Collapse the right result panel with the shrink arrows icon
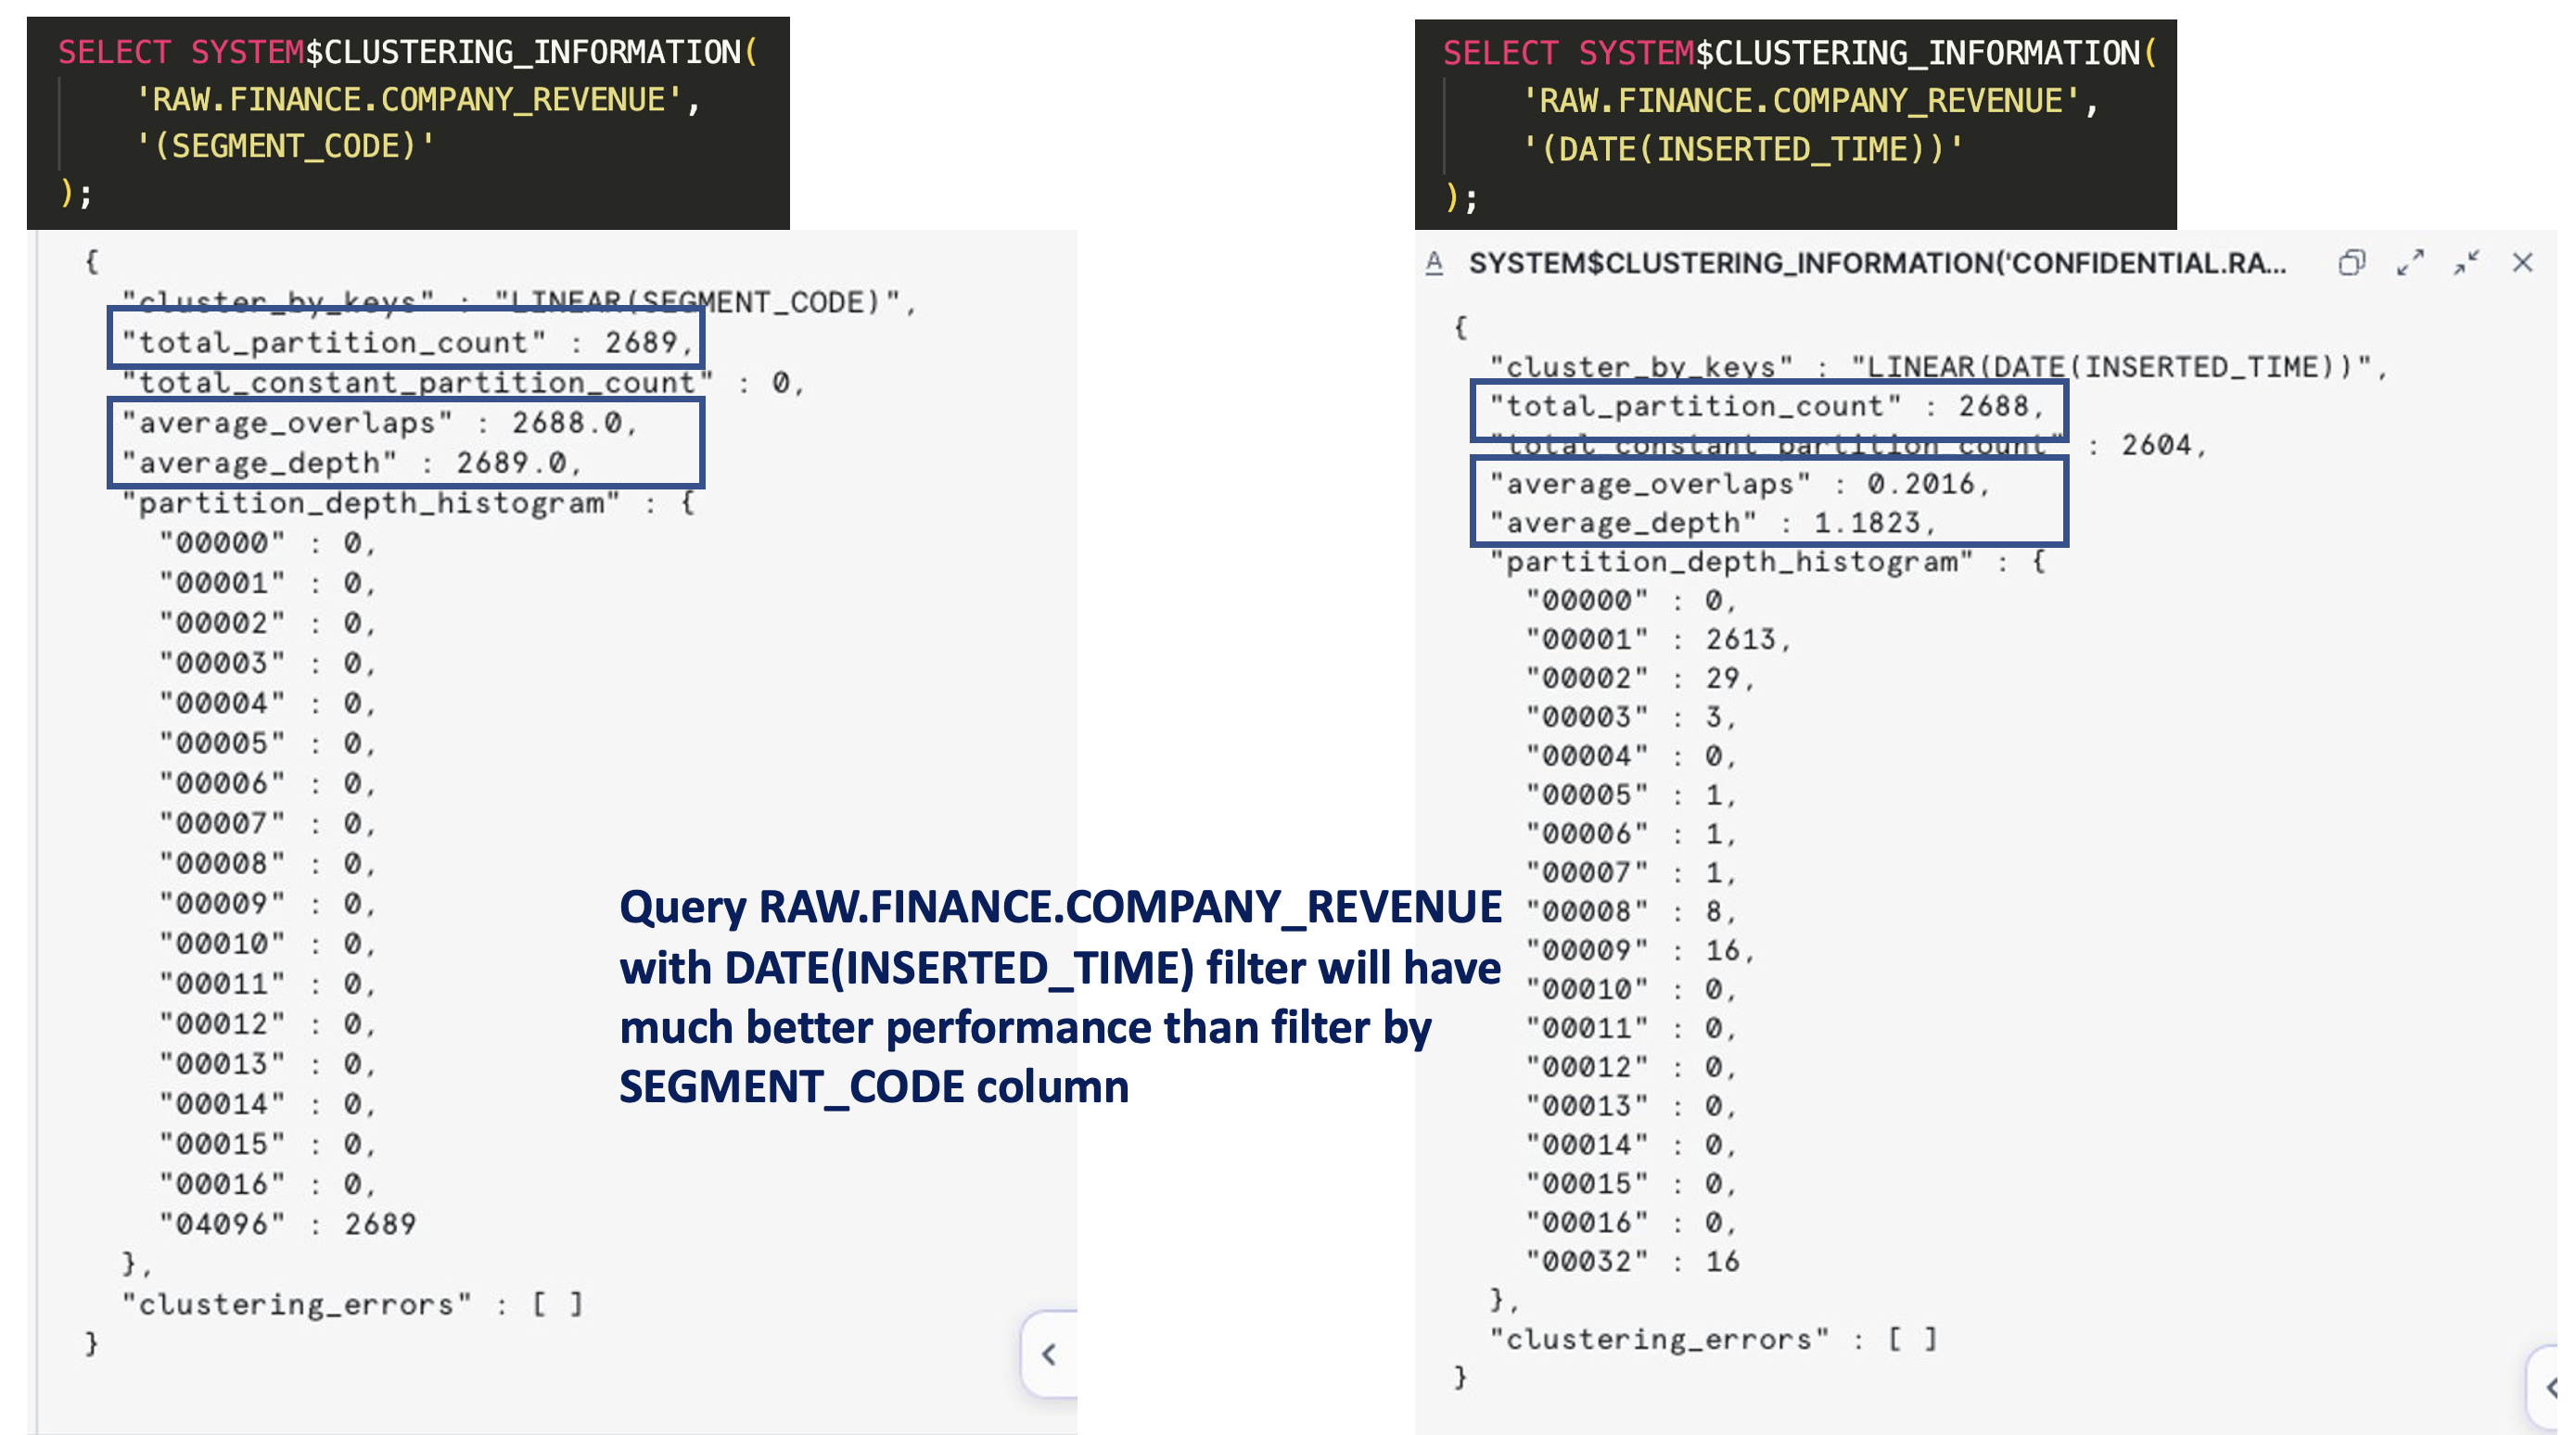 pos(2466,263)
